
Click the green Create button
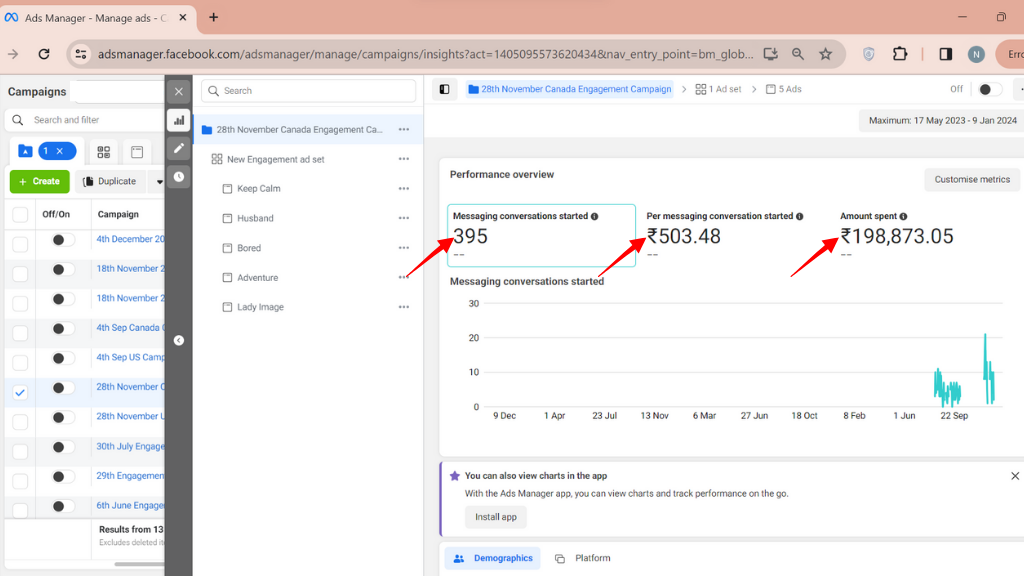pos(40,182)
